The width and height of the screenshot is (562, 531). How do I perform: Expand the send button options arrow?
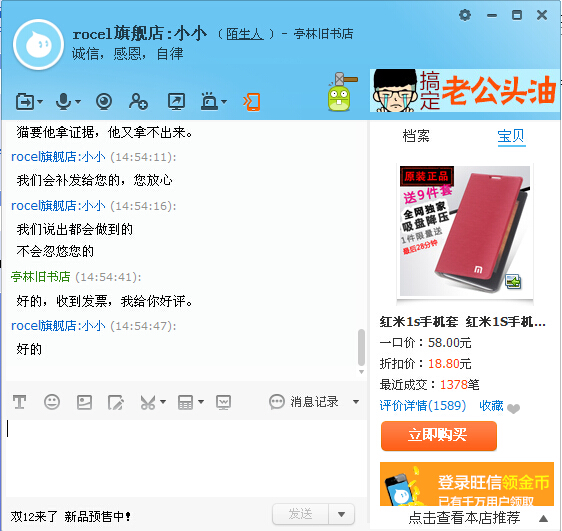point(341,515)
